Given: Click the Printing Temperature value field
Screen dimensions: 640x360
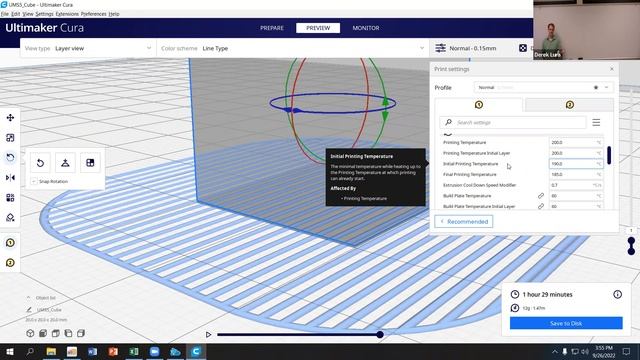Looking at the screenshot, I should click(576, 142).
